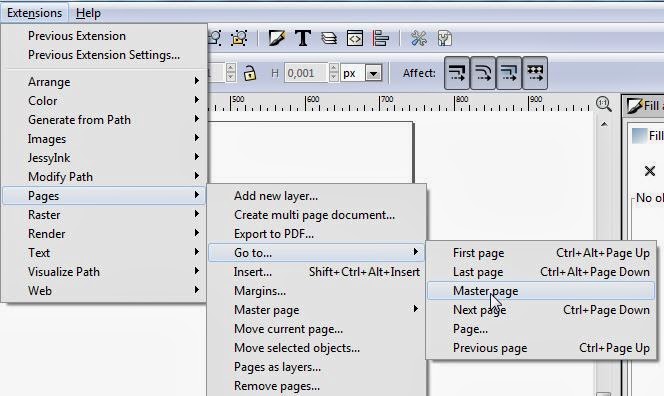The image size is (664, 396).
Task: Expand the Images submenu
Action: tap(104, 139)
